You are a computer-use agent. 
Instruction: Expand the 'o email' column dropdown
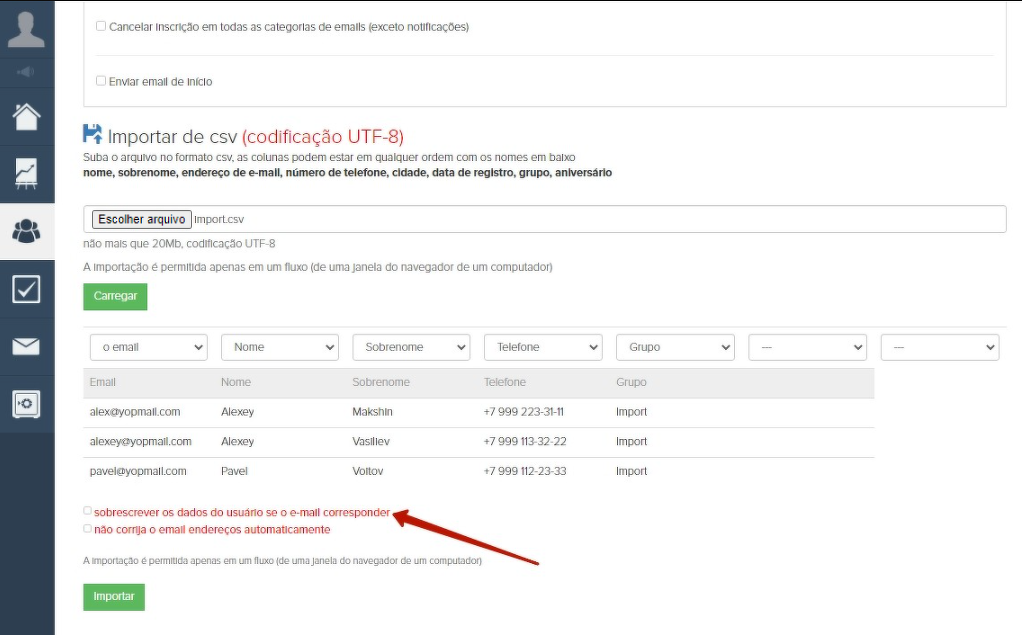(x=148, y=347)
